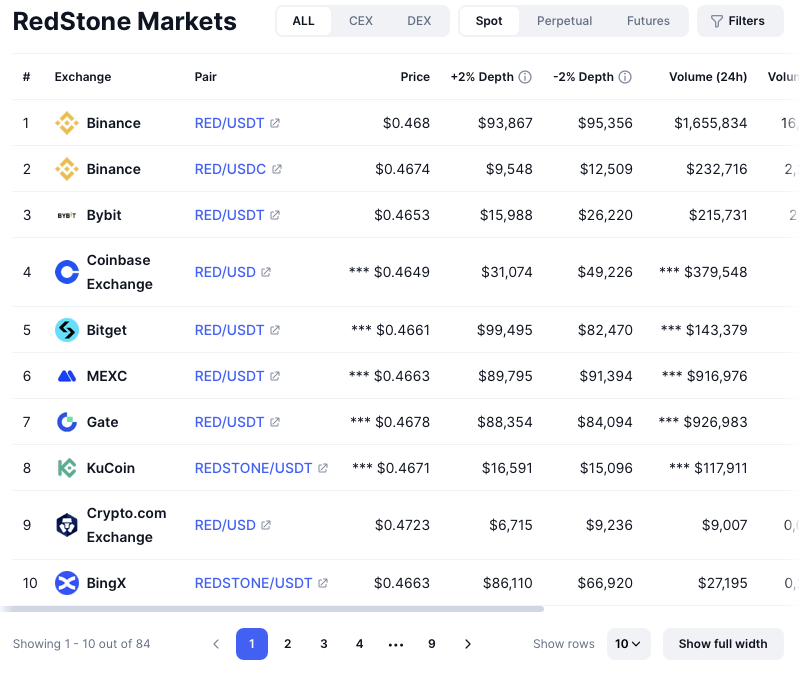The width and height of the screenshot is (800, 675).
Task: Click external link icon beside KuCoin REDSTONE/USDT
Action: (323, 468)
